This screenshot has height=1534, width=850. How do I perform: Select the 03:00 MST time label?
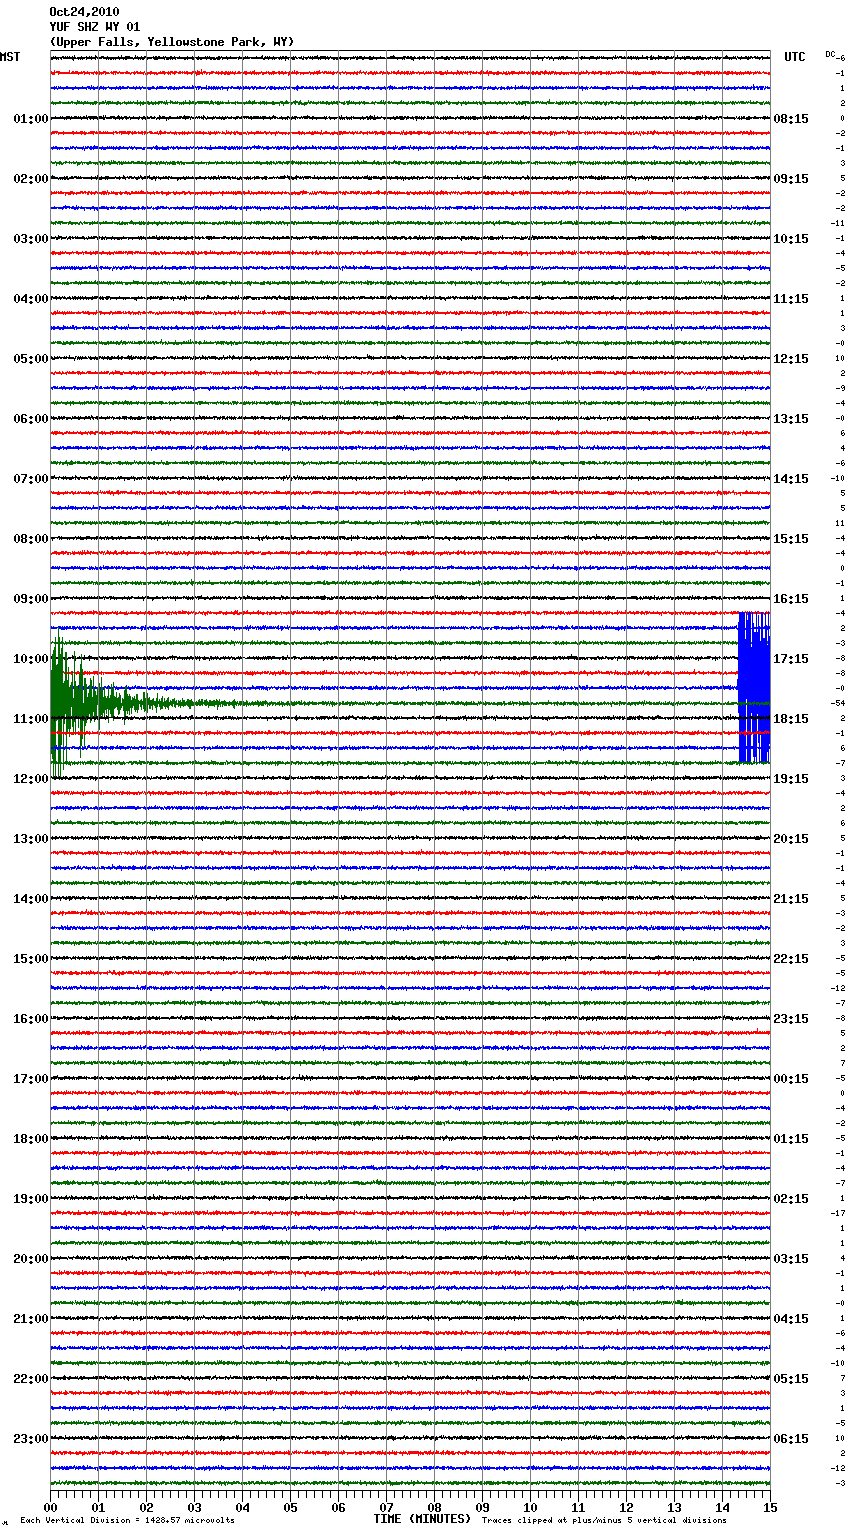[31, 239]
